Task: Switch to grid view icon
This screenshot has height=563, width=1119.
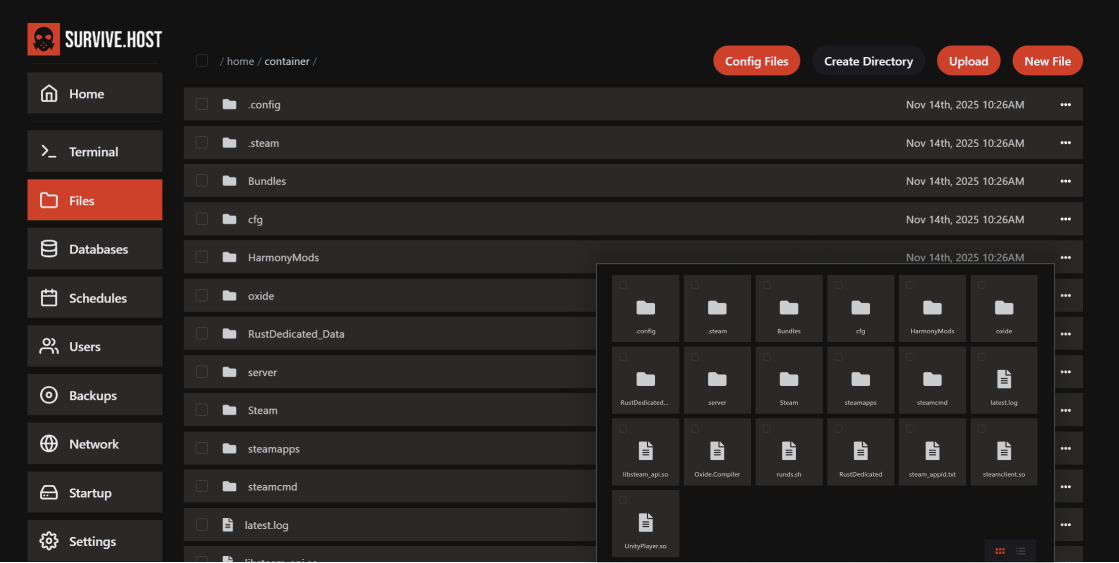Action: coord(999,551)
